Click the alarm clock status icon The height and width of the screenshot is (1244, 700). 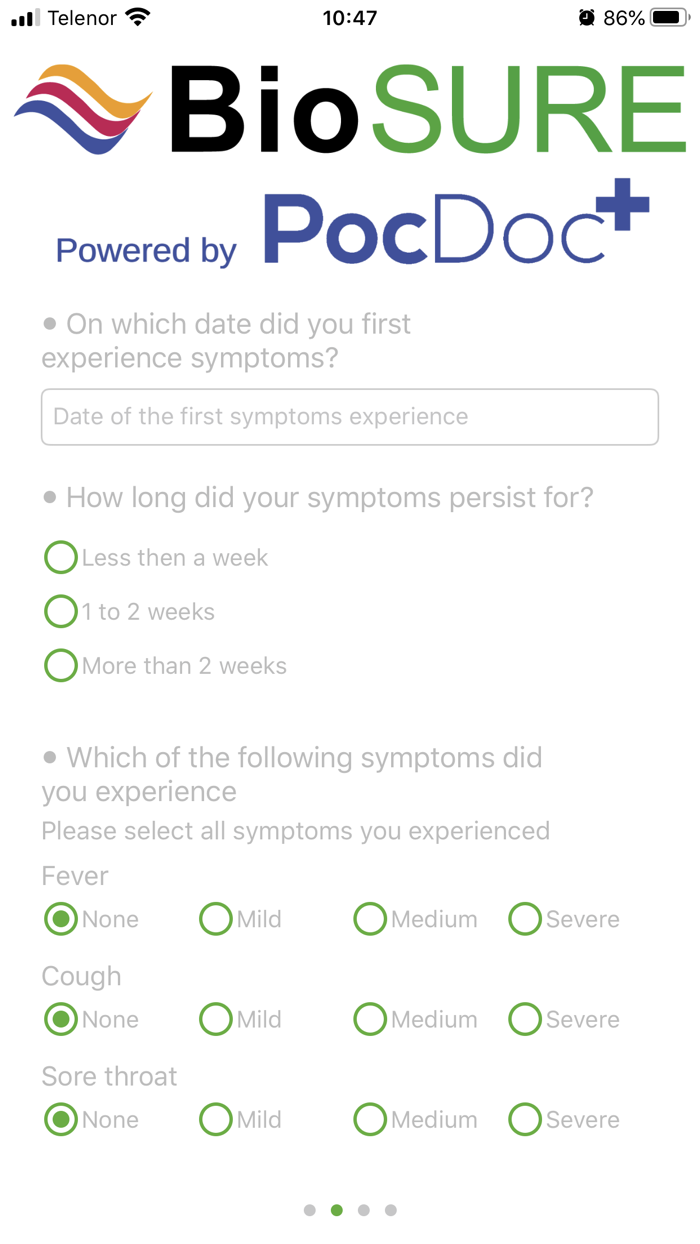[x=585, y=16]
